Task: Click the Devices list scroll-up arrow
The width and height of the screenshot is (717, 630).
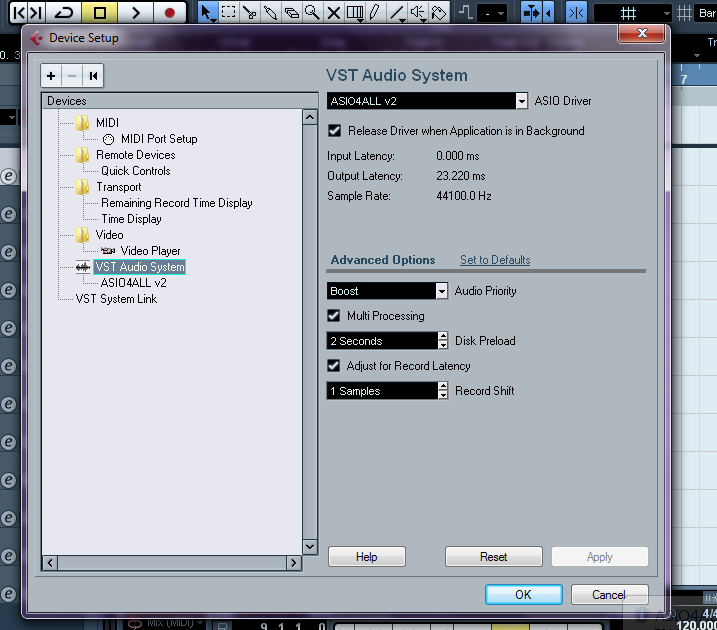Action: click(310, 117)
